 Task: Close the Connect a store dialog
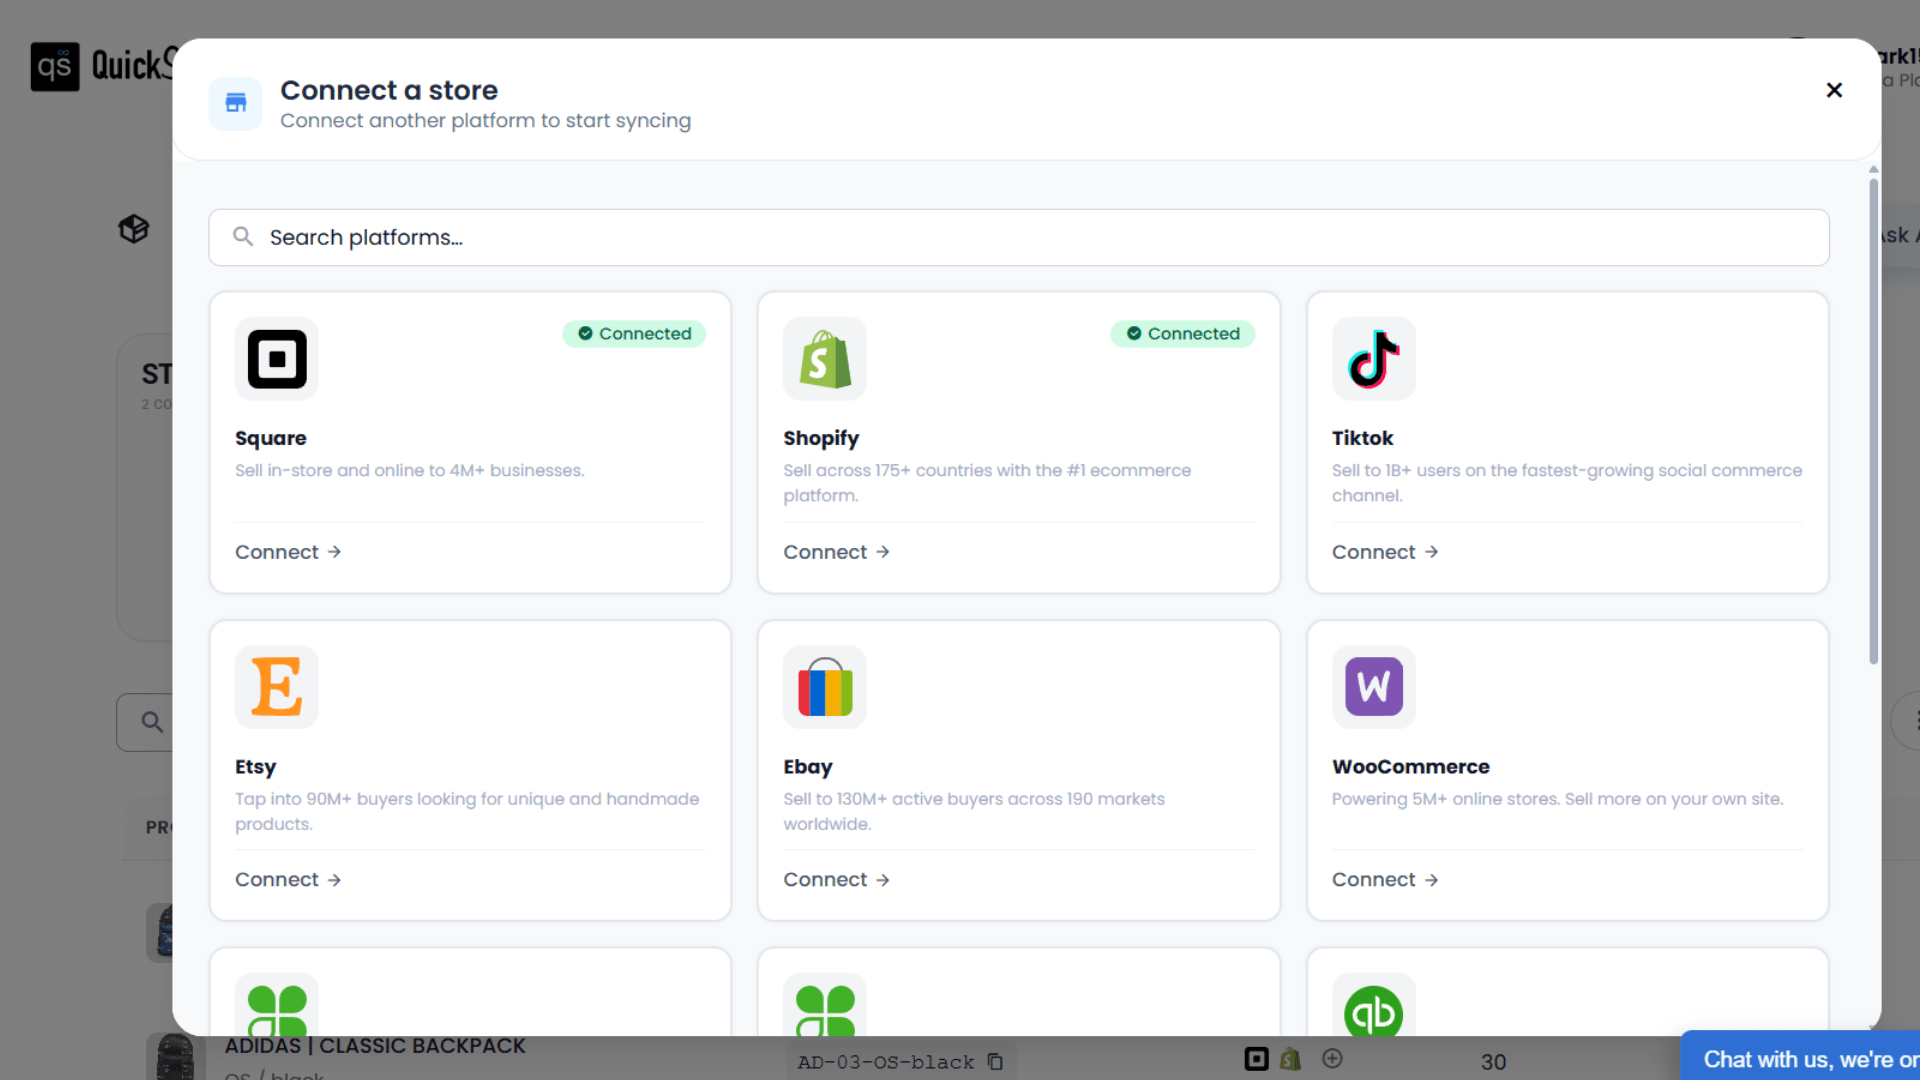click(1834, 90)
